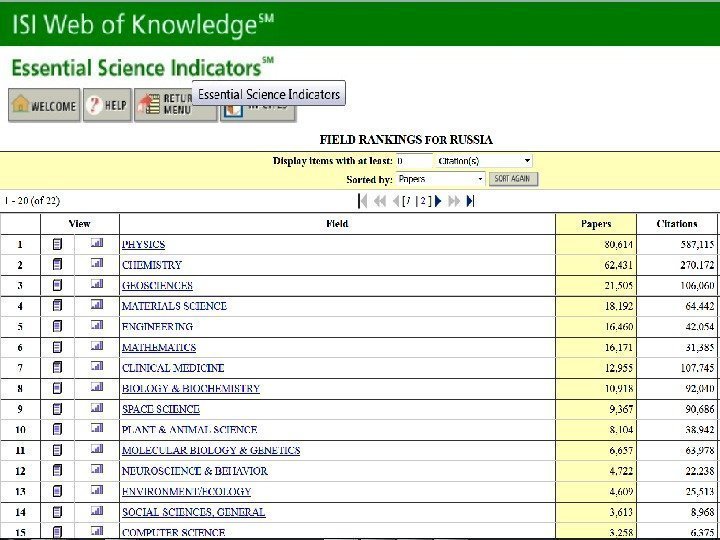Click the 1 - 20 (of 22) results text

coord(32,201)
